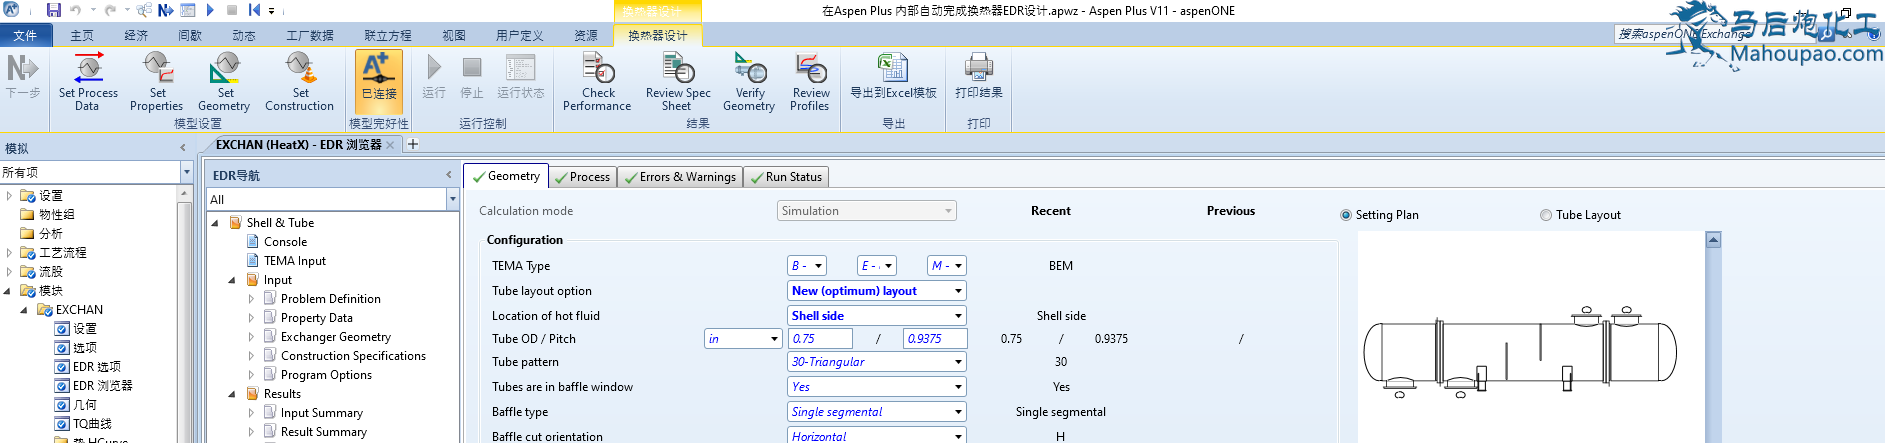
Task: Open Review Profiles
Action: coord(810,82)
